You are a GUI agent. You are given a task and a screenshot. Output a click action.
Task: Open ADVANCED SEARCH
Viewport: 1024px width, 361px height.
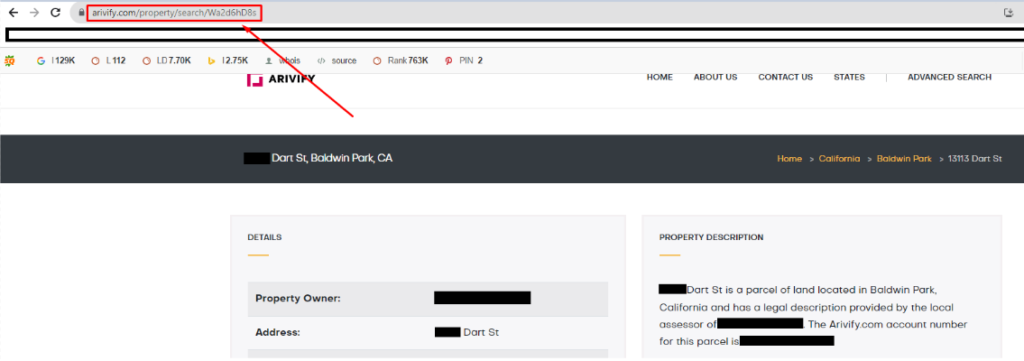949,77
